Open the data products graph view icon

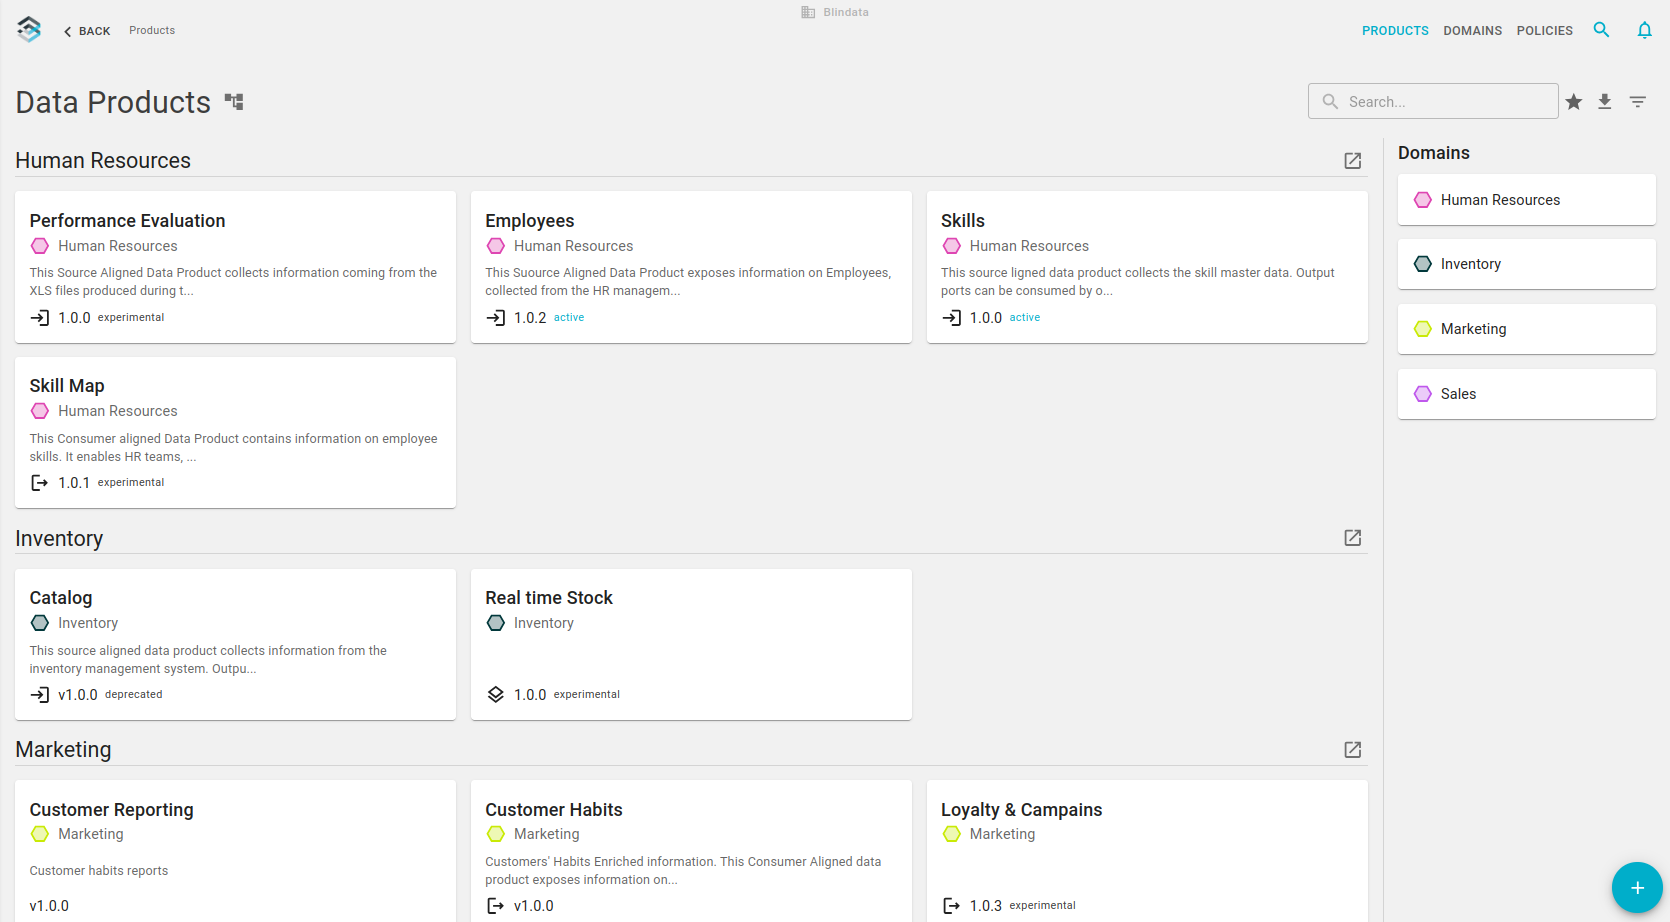point(234,102)
